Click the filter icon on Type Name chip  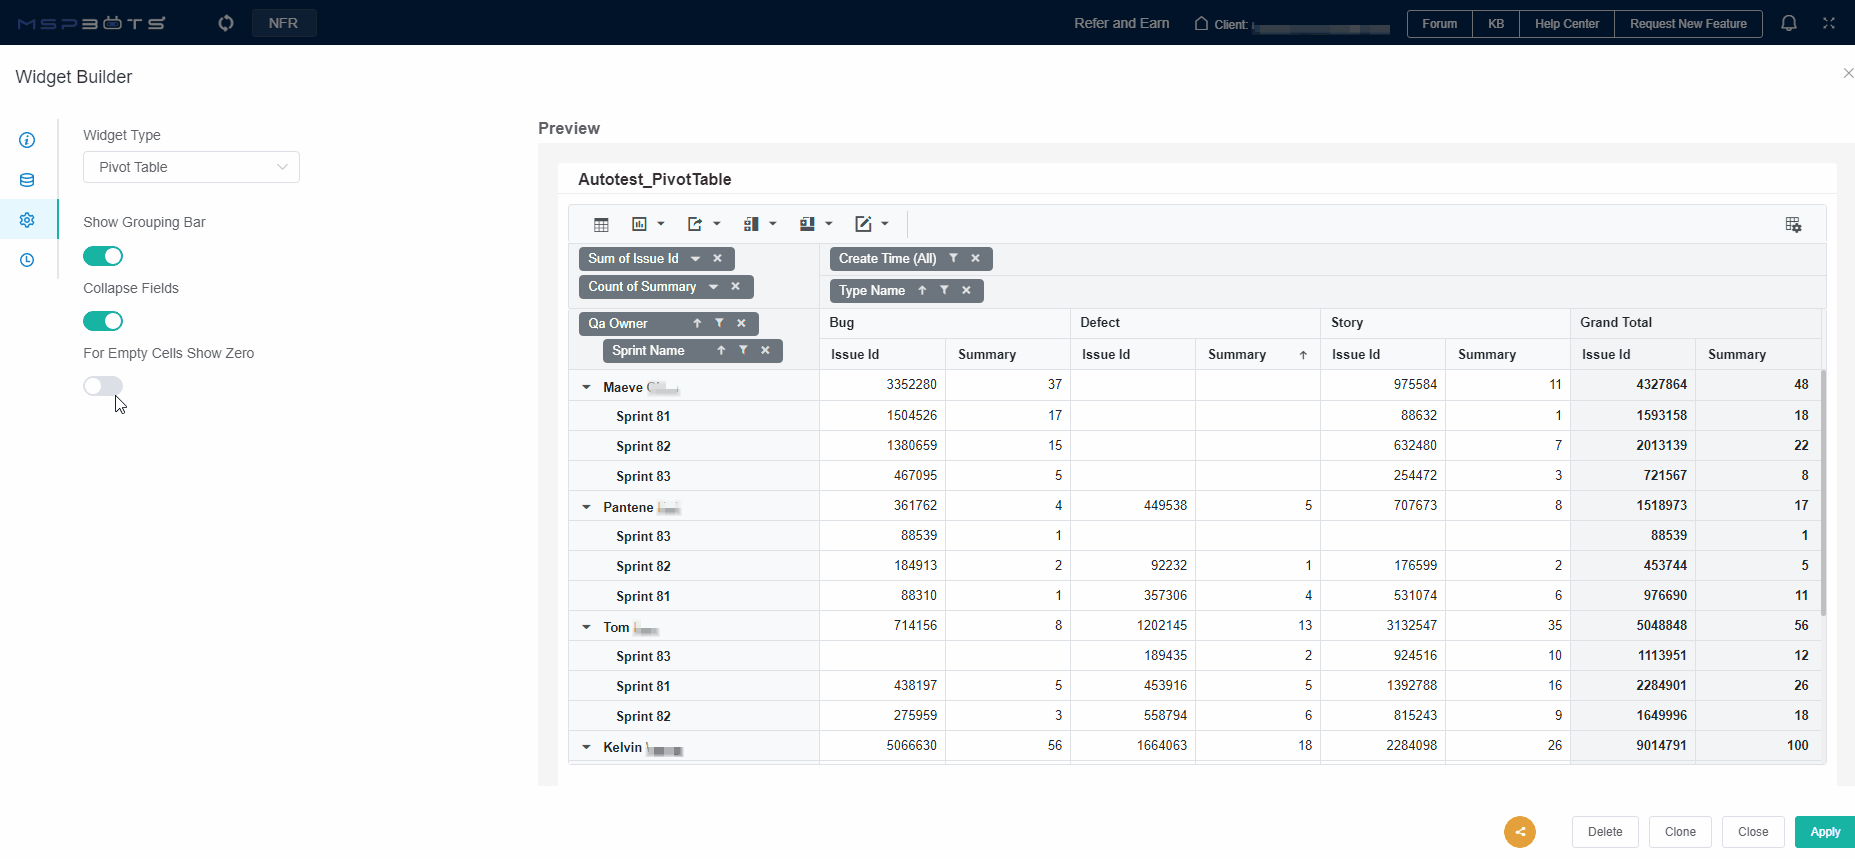pos(944,290)
